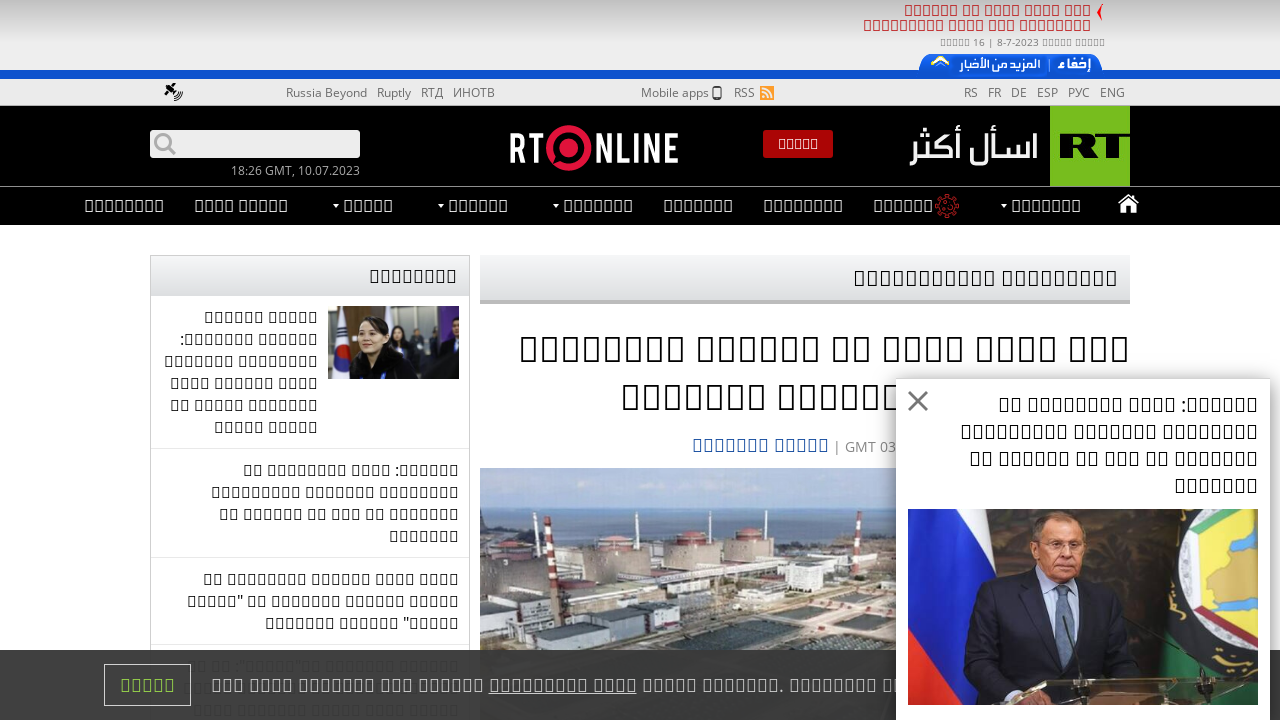Click the red live broadcast button
Image resolution: width=1280 pixels, height=720 pixels.
pyautogui.click(x=798, y=144)
